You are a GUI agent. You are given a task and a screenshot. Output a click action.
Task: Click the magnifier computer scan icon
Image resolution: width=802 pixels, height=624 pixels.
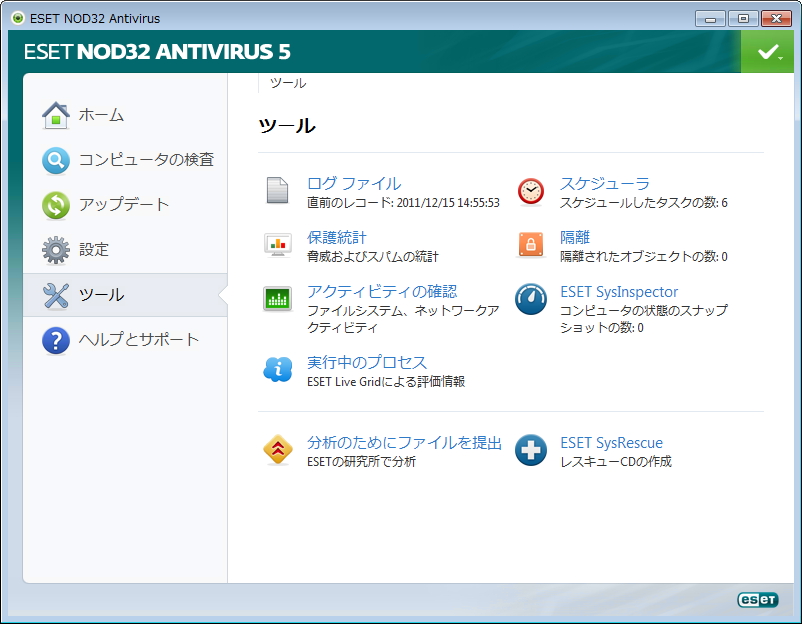[55, 160]
